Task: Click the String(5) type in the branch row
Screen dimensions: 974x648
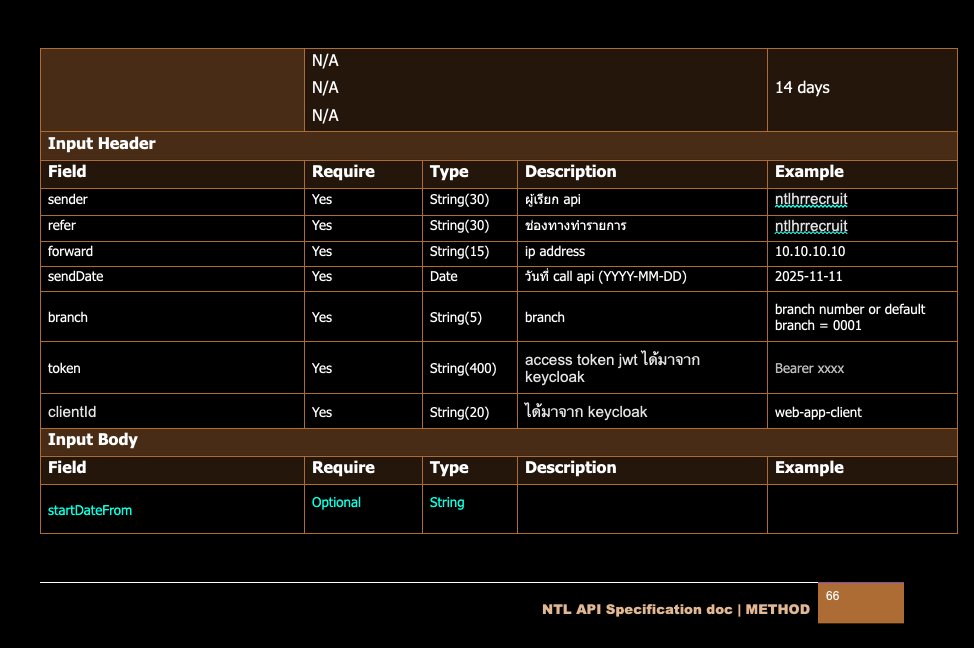Action: click(x=455, y=318)
